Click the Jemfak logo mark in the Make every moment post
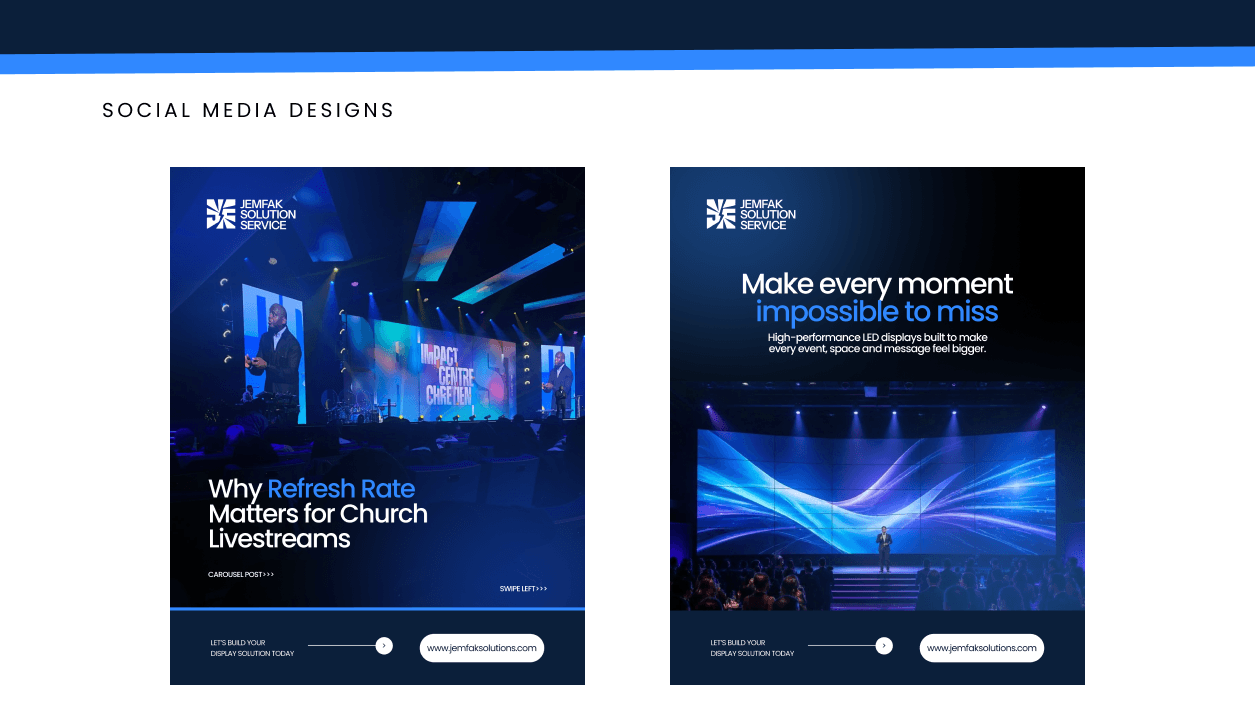1255x706 pixels. point(721,214)
